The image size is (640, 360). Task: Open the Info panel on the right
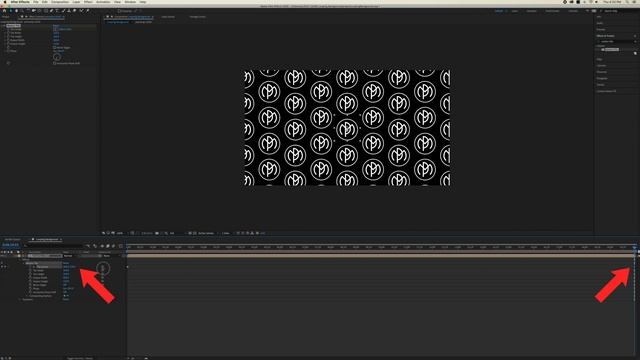(600, 17)
